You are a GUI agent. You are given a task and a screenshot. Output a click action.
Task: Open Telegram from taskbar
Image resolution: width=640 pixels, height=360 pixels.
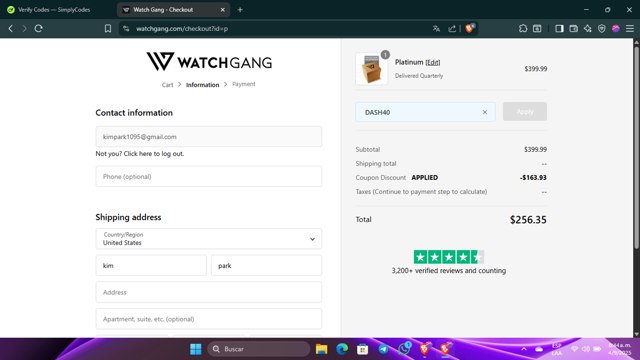coord(383,349)
